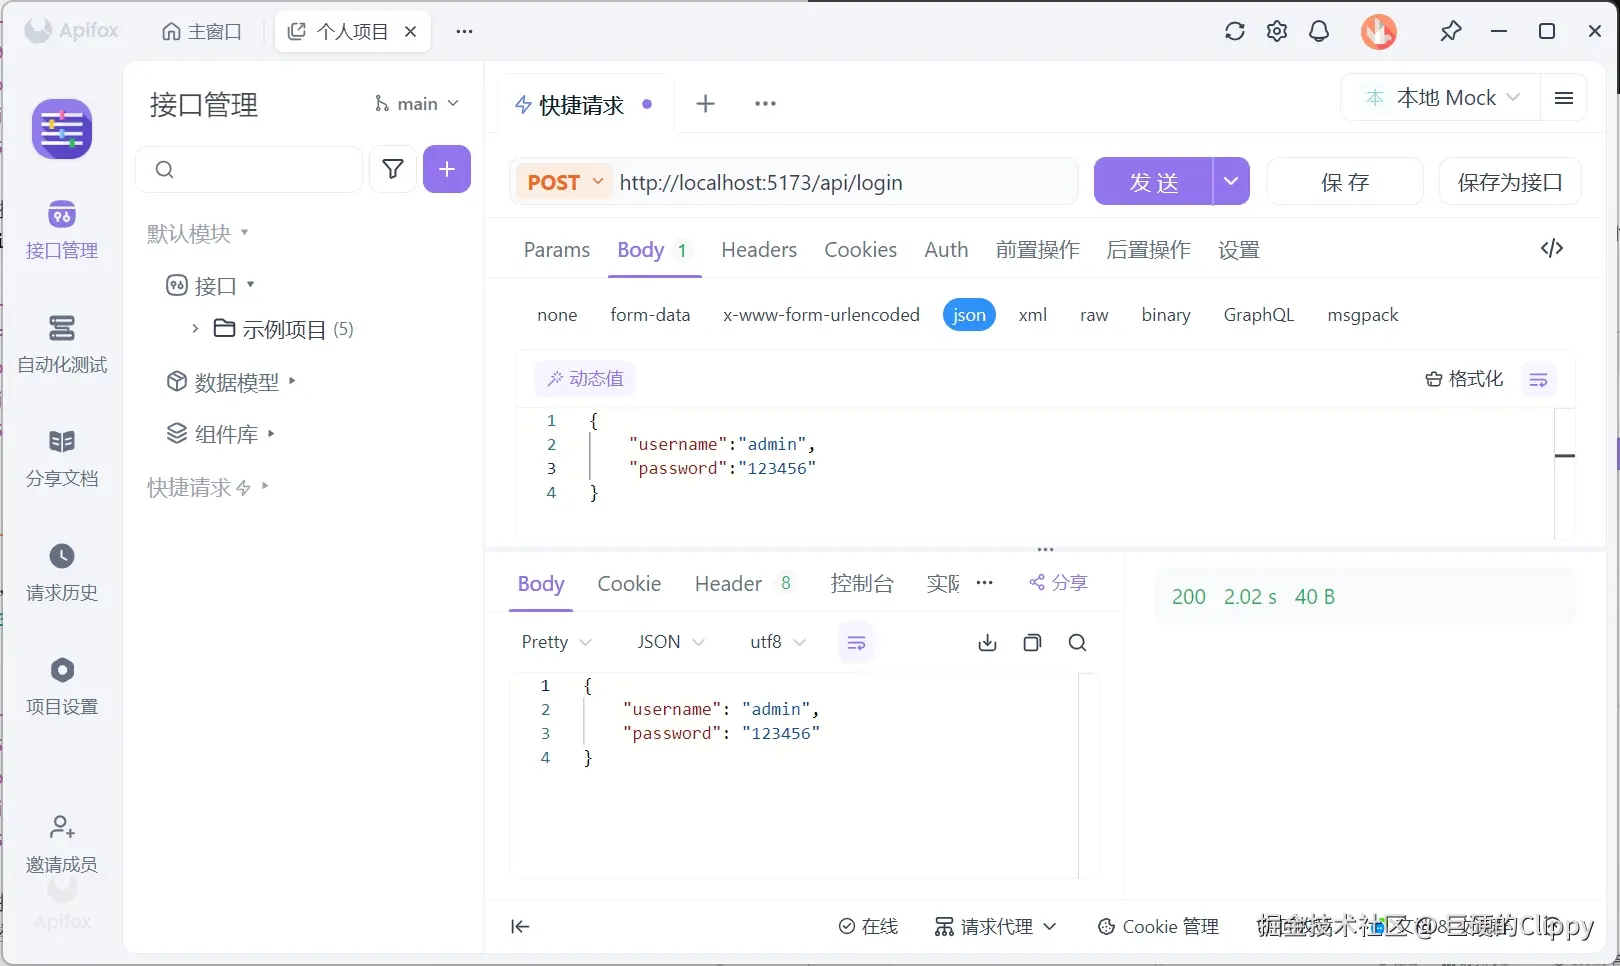Open 请求历史 from the left sidebar

coord(62,572)
